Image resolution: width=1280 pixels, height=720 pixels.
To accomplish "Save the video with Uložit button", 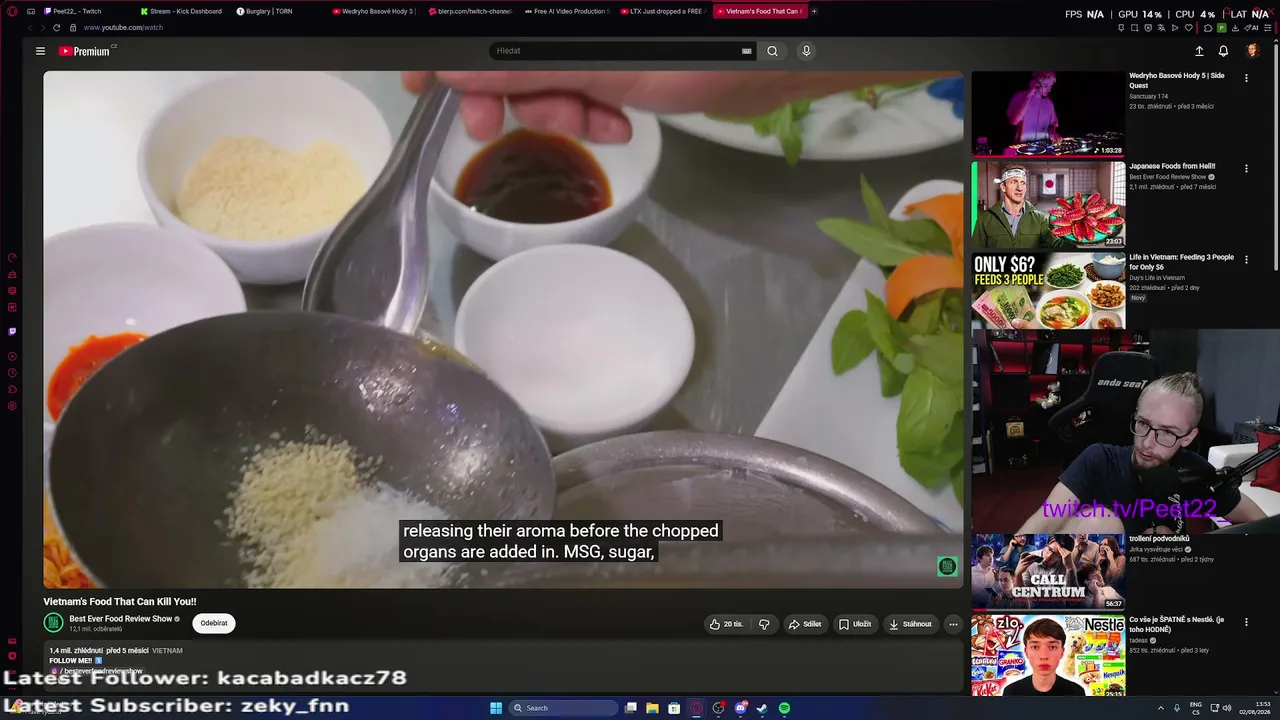I will point(855,624).
